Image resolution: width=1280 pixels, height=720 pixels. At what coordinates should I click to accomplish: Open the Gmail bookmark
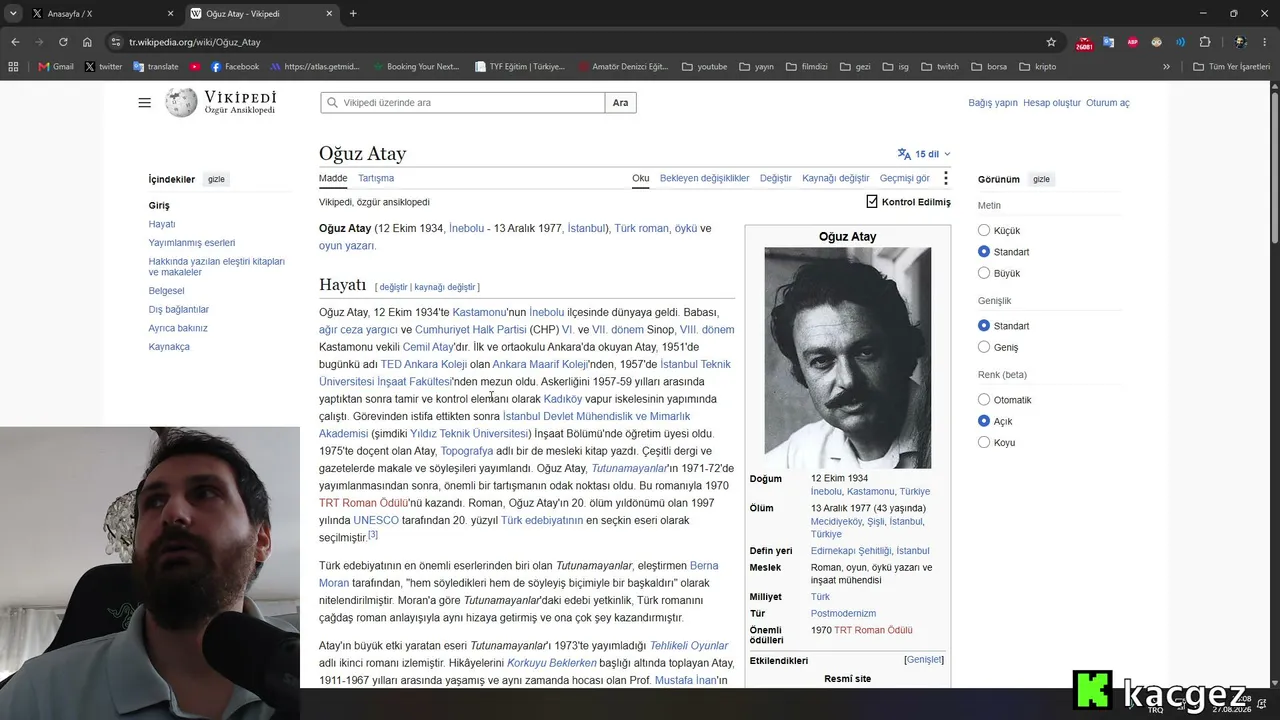[x=56, y=67]
